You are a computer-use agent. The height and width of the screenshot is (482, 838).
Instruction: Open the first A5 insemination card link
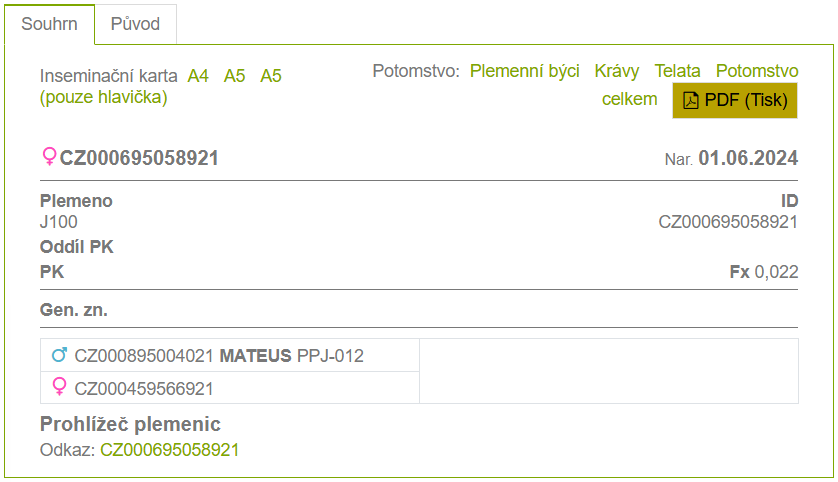pyautogui.click(x=235, y=76)
